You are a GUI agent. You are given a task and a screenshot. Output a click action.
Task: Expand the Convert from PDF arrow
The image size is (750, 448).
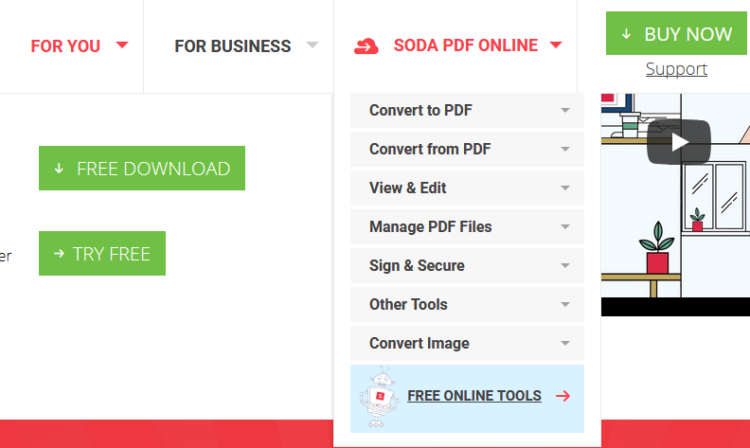[565, 149]
